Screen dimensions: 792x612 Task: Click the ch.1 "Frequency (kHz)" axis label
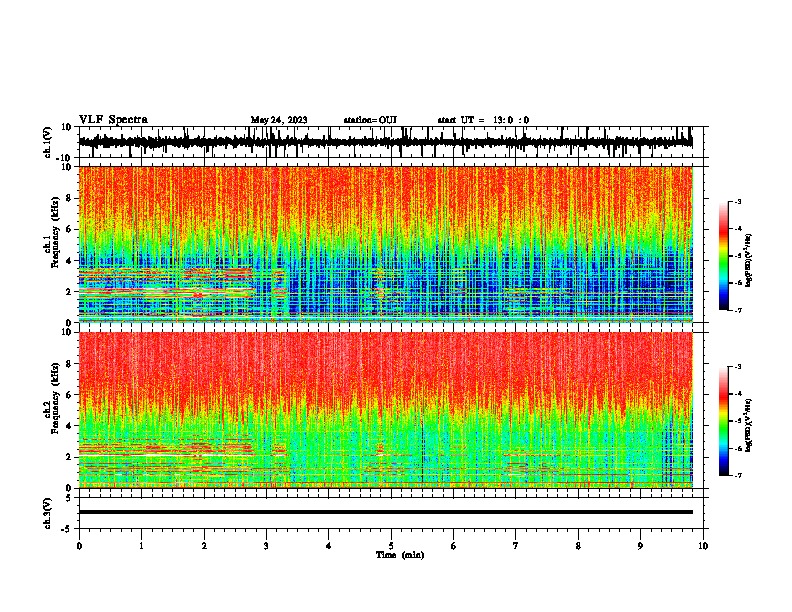point(55,232)
